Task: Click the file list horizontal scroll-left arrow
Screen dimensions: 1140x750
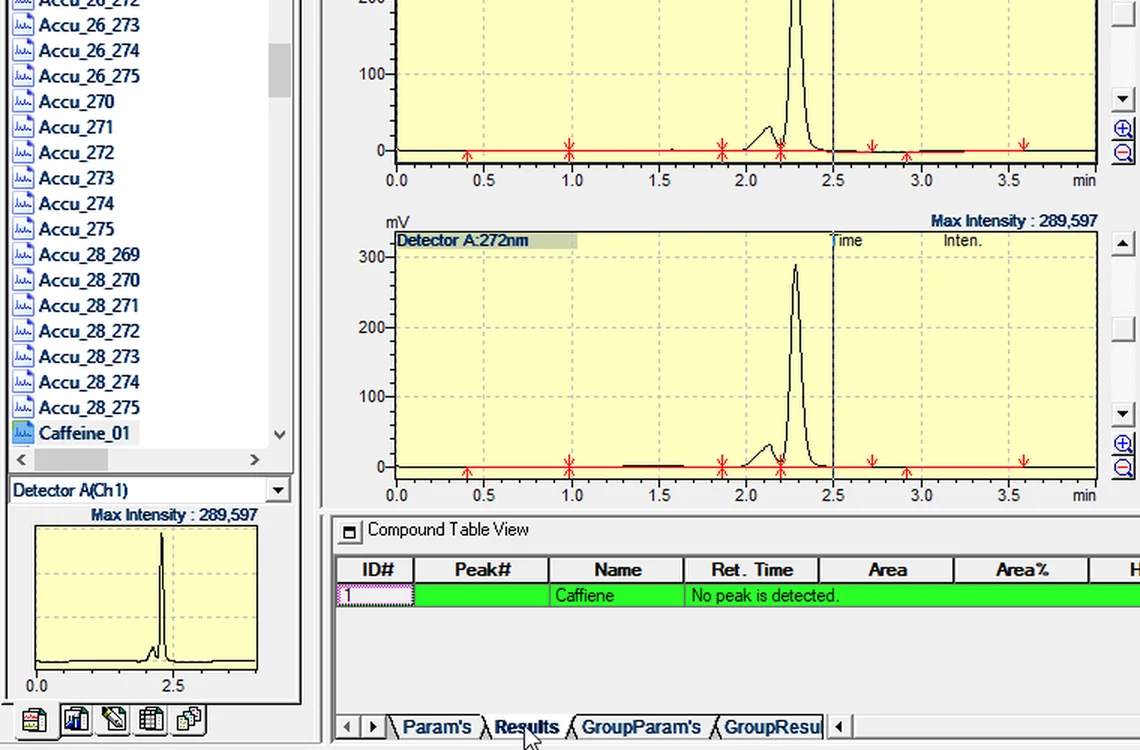Action: [x=21, y=460]
